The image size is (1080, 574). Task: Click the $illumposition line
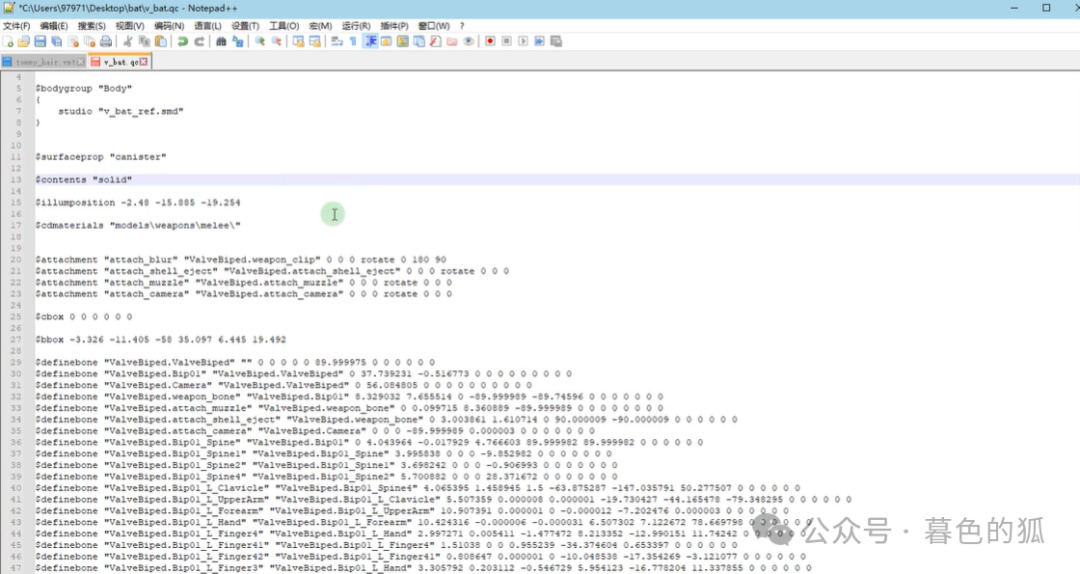138,203
